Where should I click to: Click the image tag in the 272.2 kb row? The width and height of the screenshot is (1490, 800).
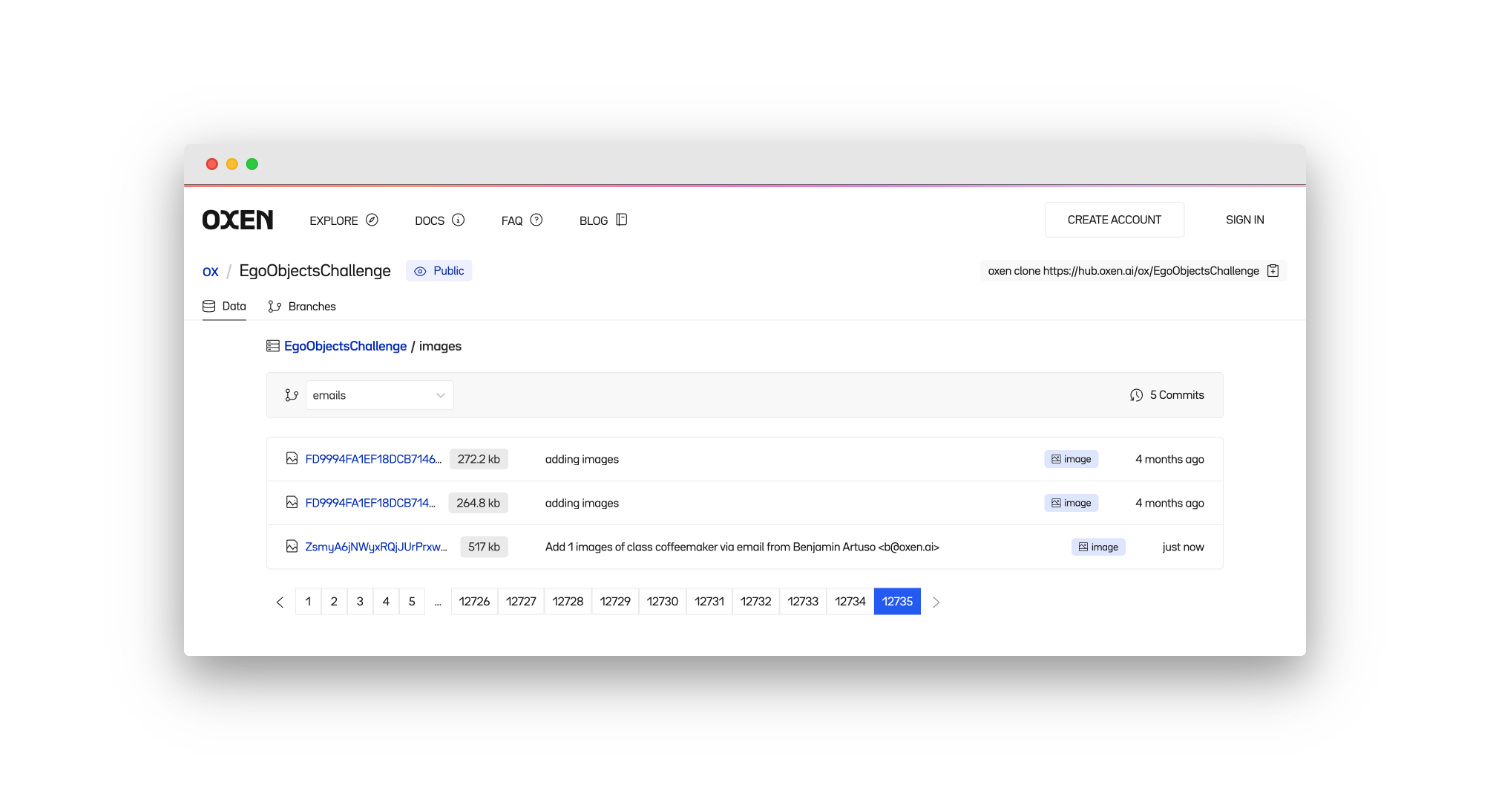[1071, 459]
